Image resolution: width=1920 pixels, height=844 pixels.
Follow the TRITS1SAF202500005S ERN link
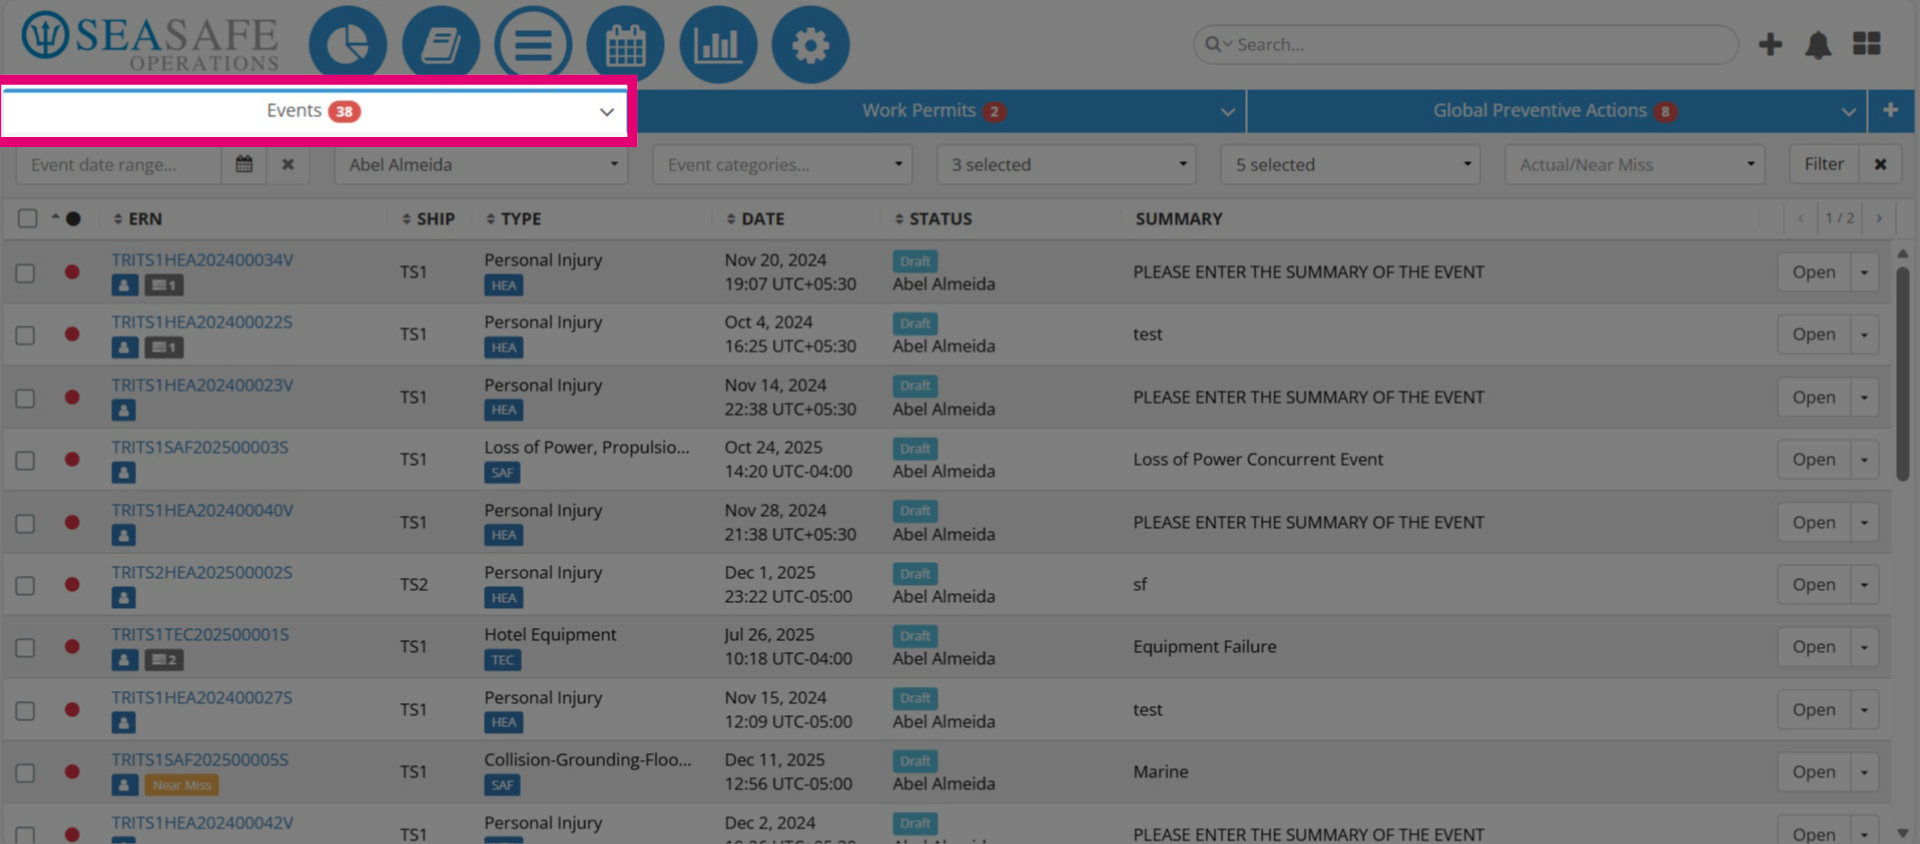coord(200,759)
